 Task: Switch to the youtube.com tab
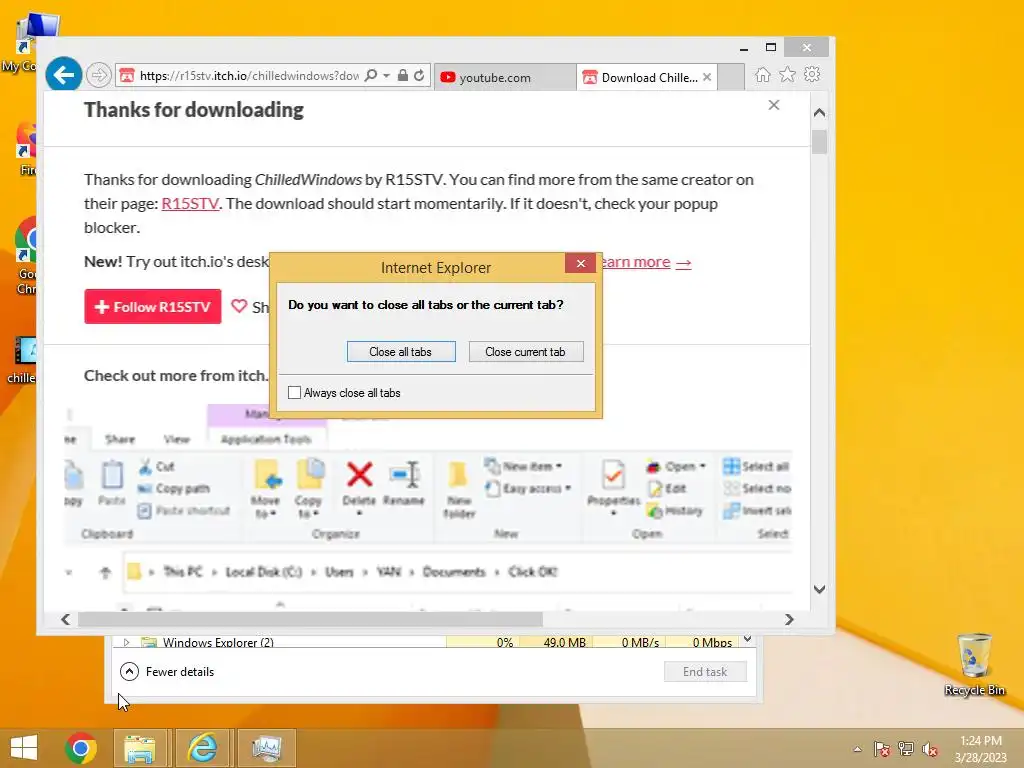[x=504, y=77]
